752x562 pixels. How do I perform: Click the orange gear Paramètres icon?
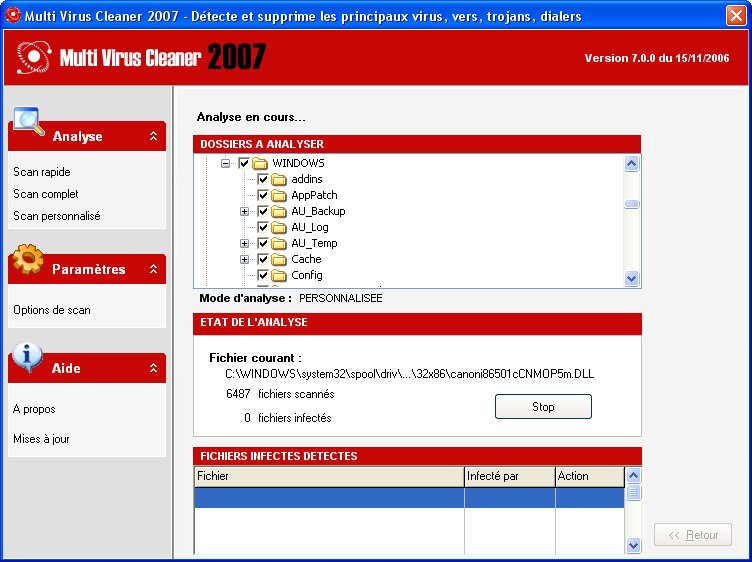point(28,258)
